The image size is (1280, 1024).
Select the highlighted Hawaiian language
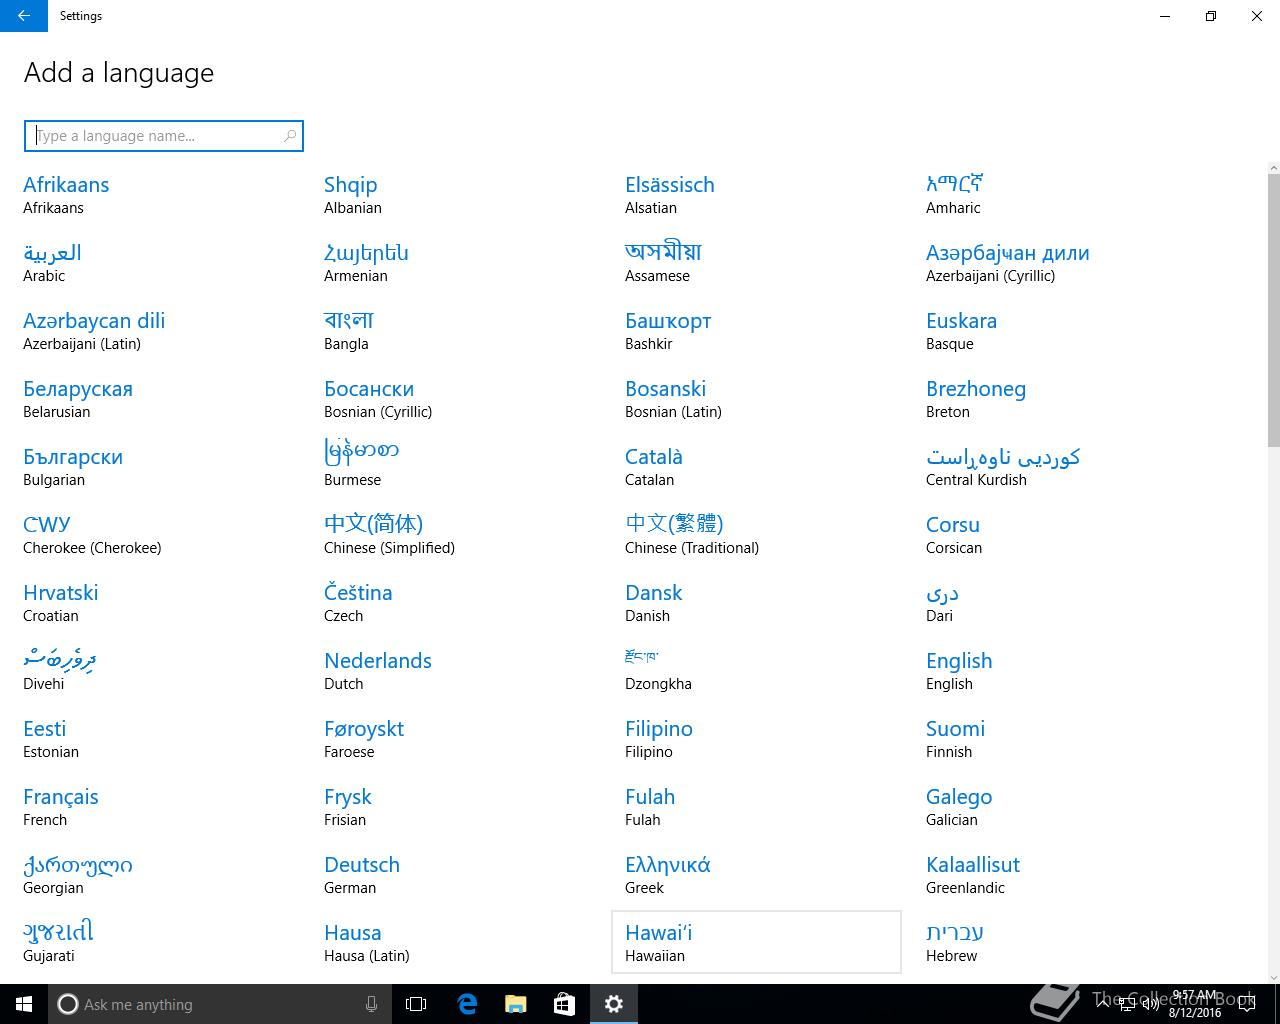756,942
